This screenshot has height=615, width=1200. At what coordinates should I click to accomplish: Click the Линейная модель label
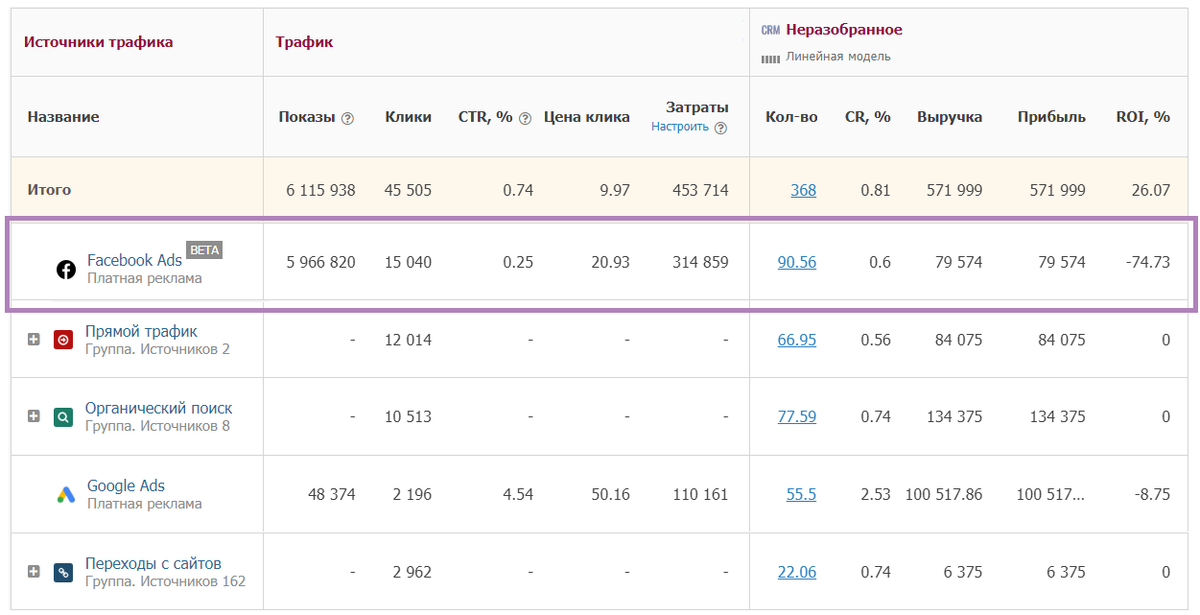[x=838, y=57]
